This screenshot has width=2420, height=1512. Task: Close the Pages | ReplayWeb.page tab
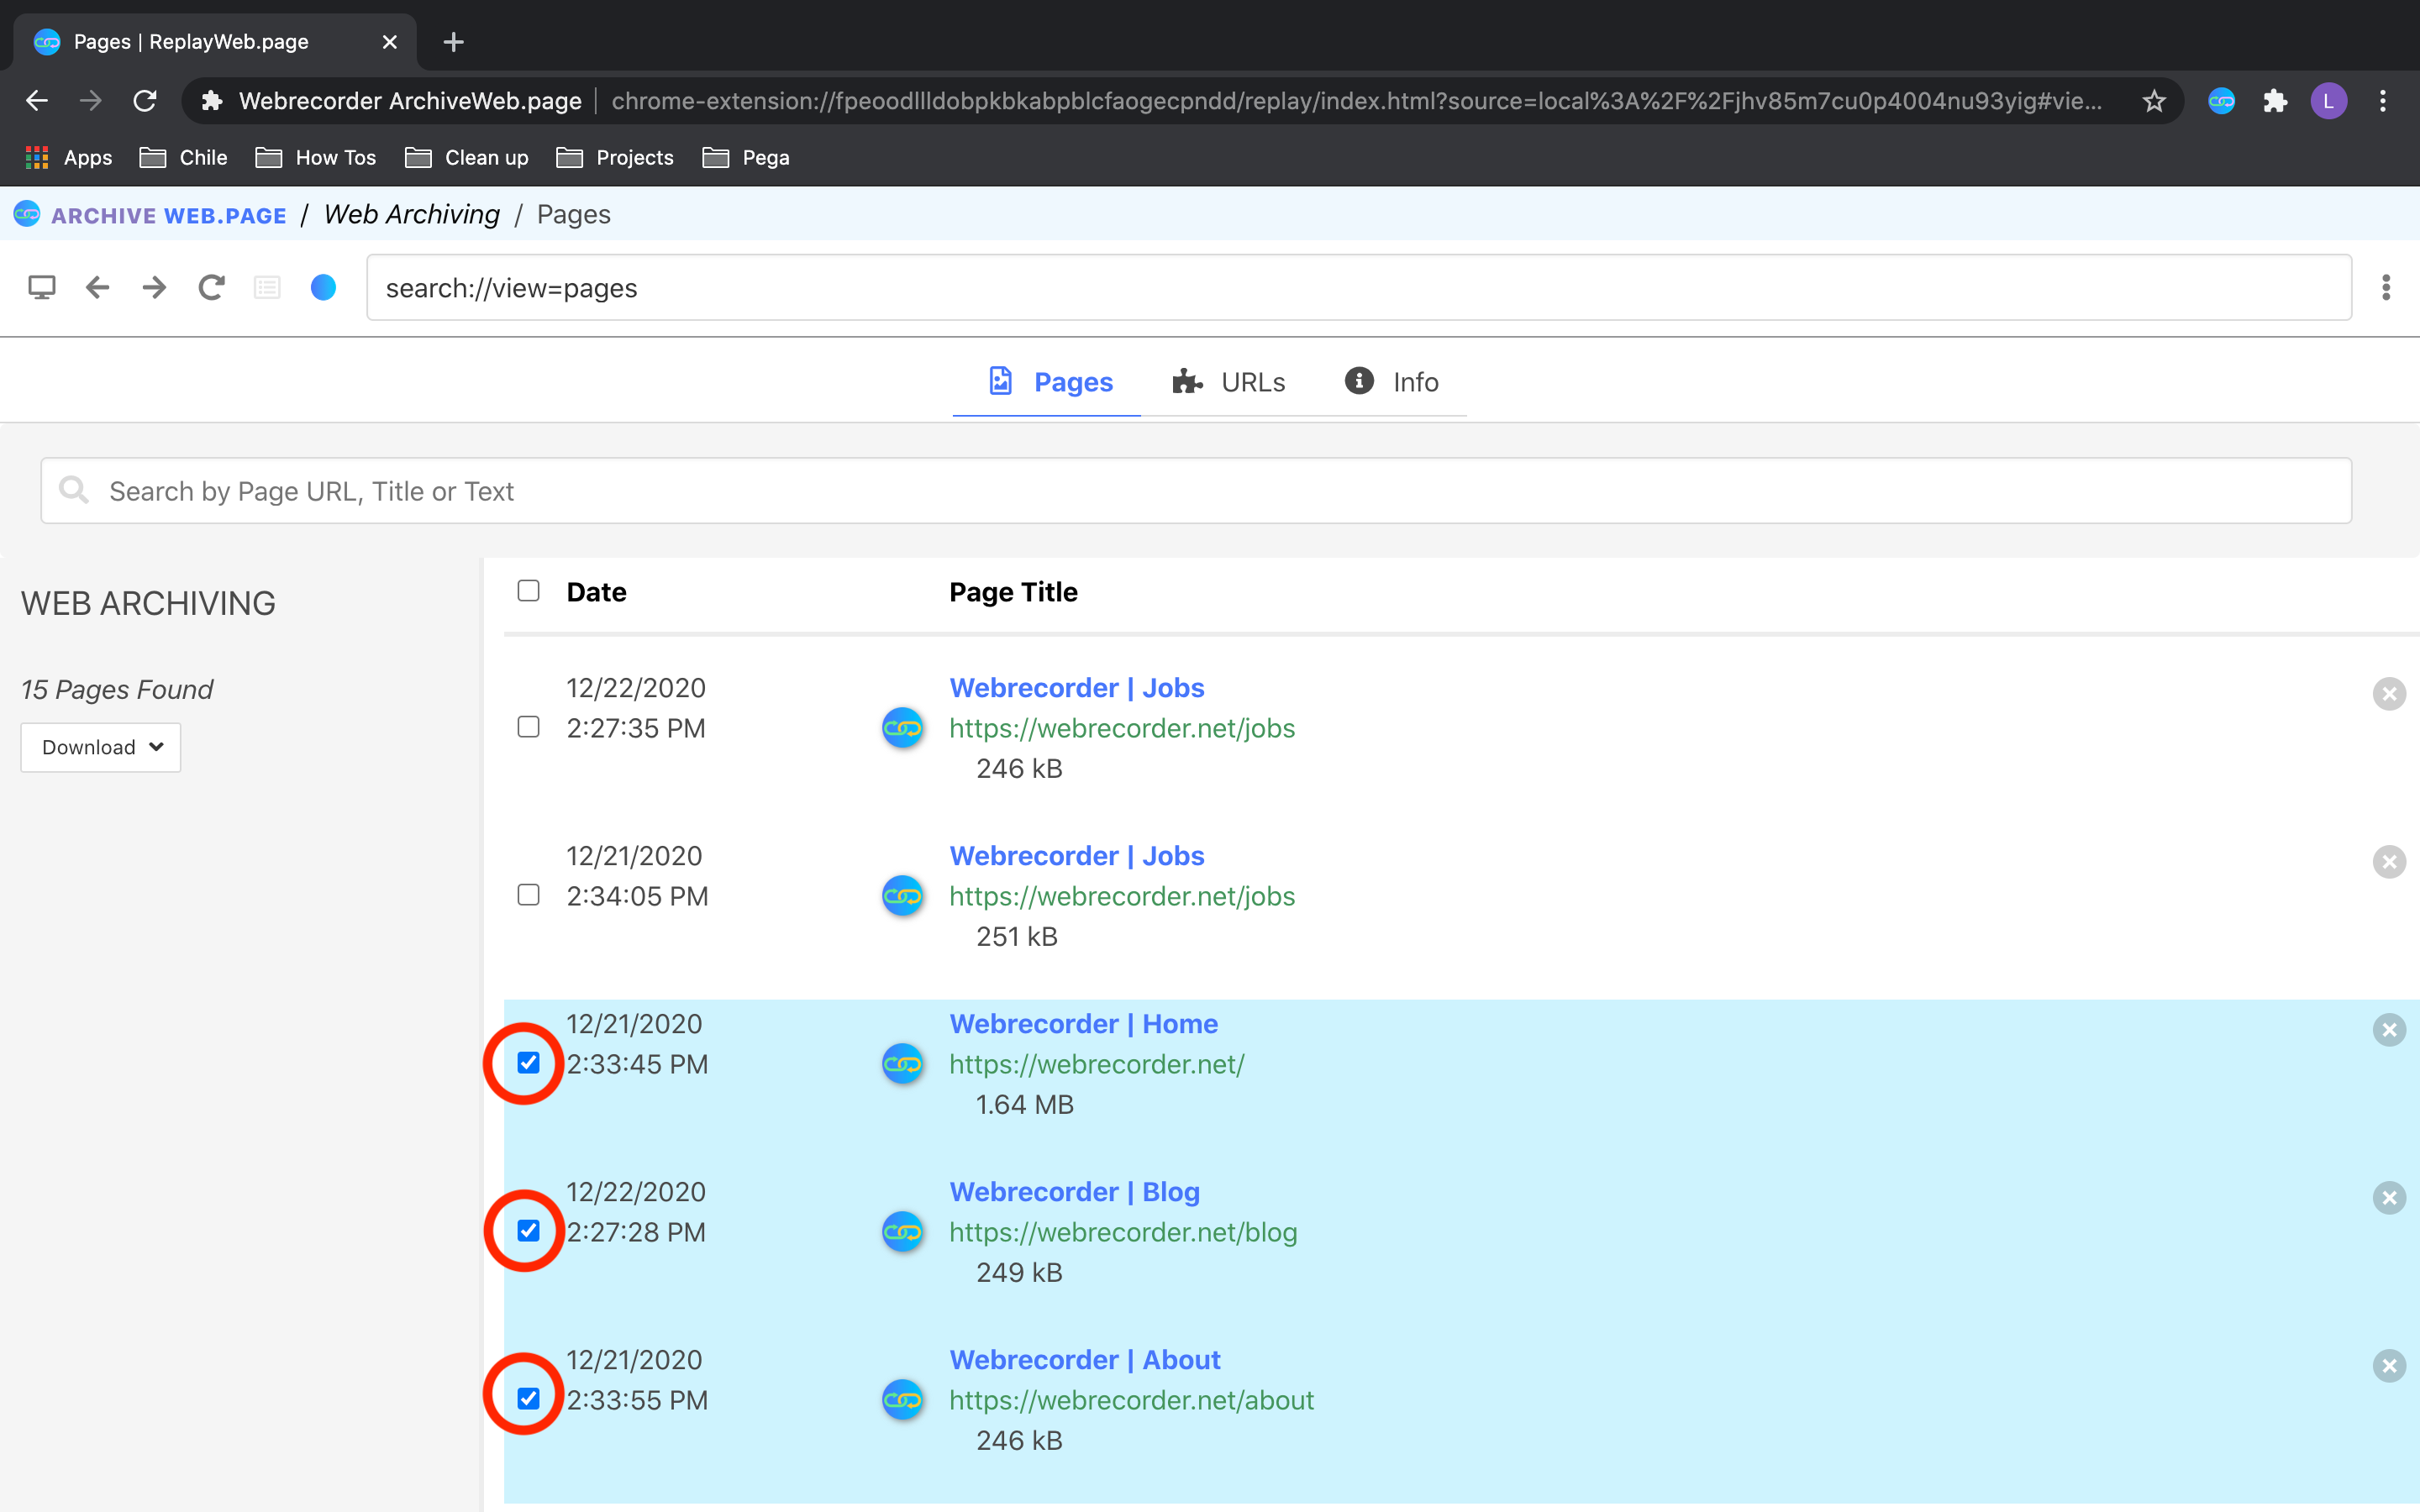pos(390,42)
